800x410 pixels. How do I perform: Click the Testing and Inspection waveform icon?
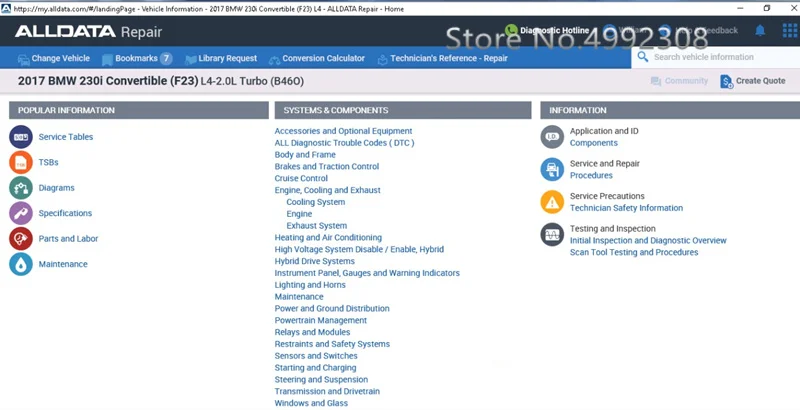(x=552, y=235)
